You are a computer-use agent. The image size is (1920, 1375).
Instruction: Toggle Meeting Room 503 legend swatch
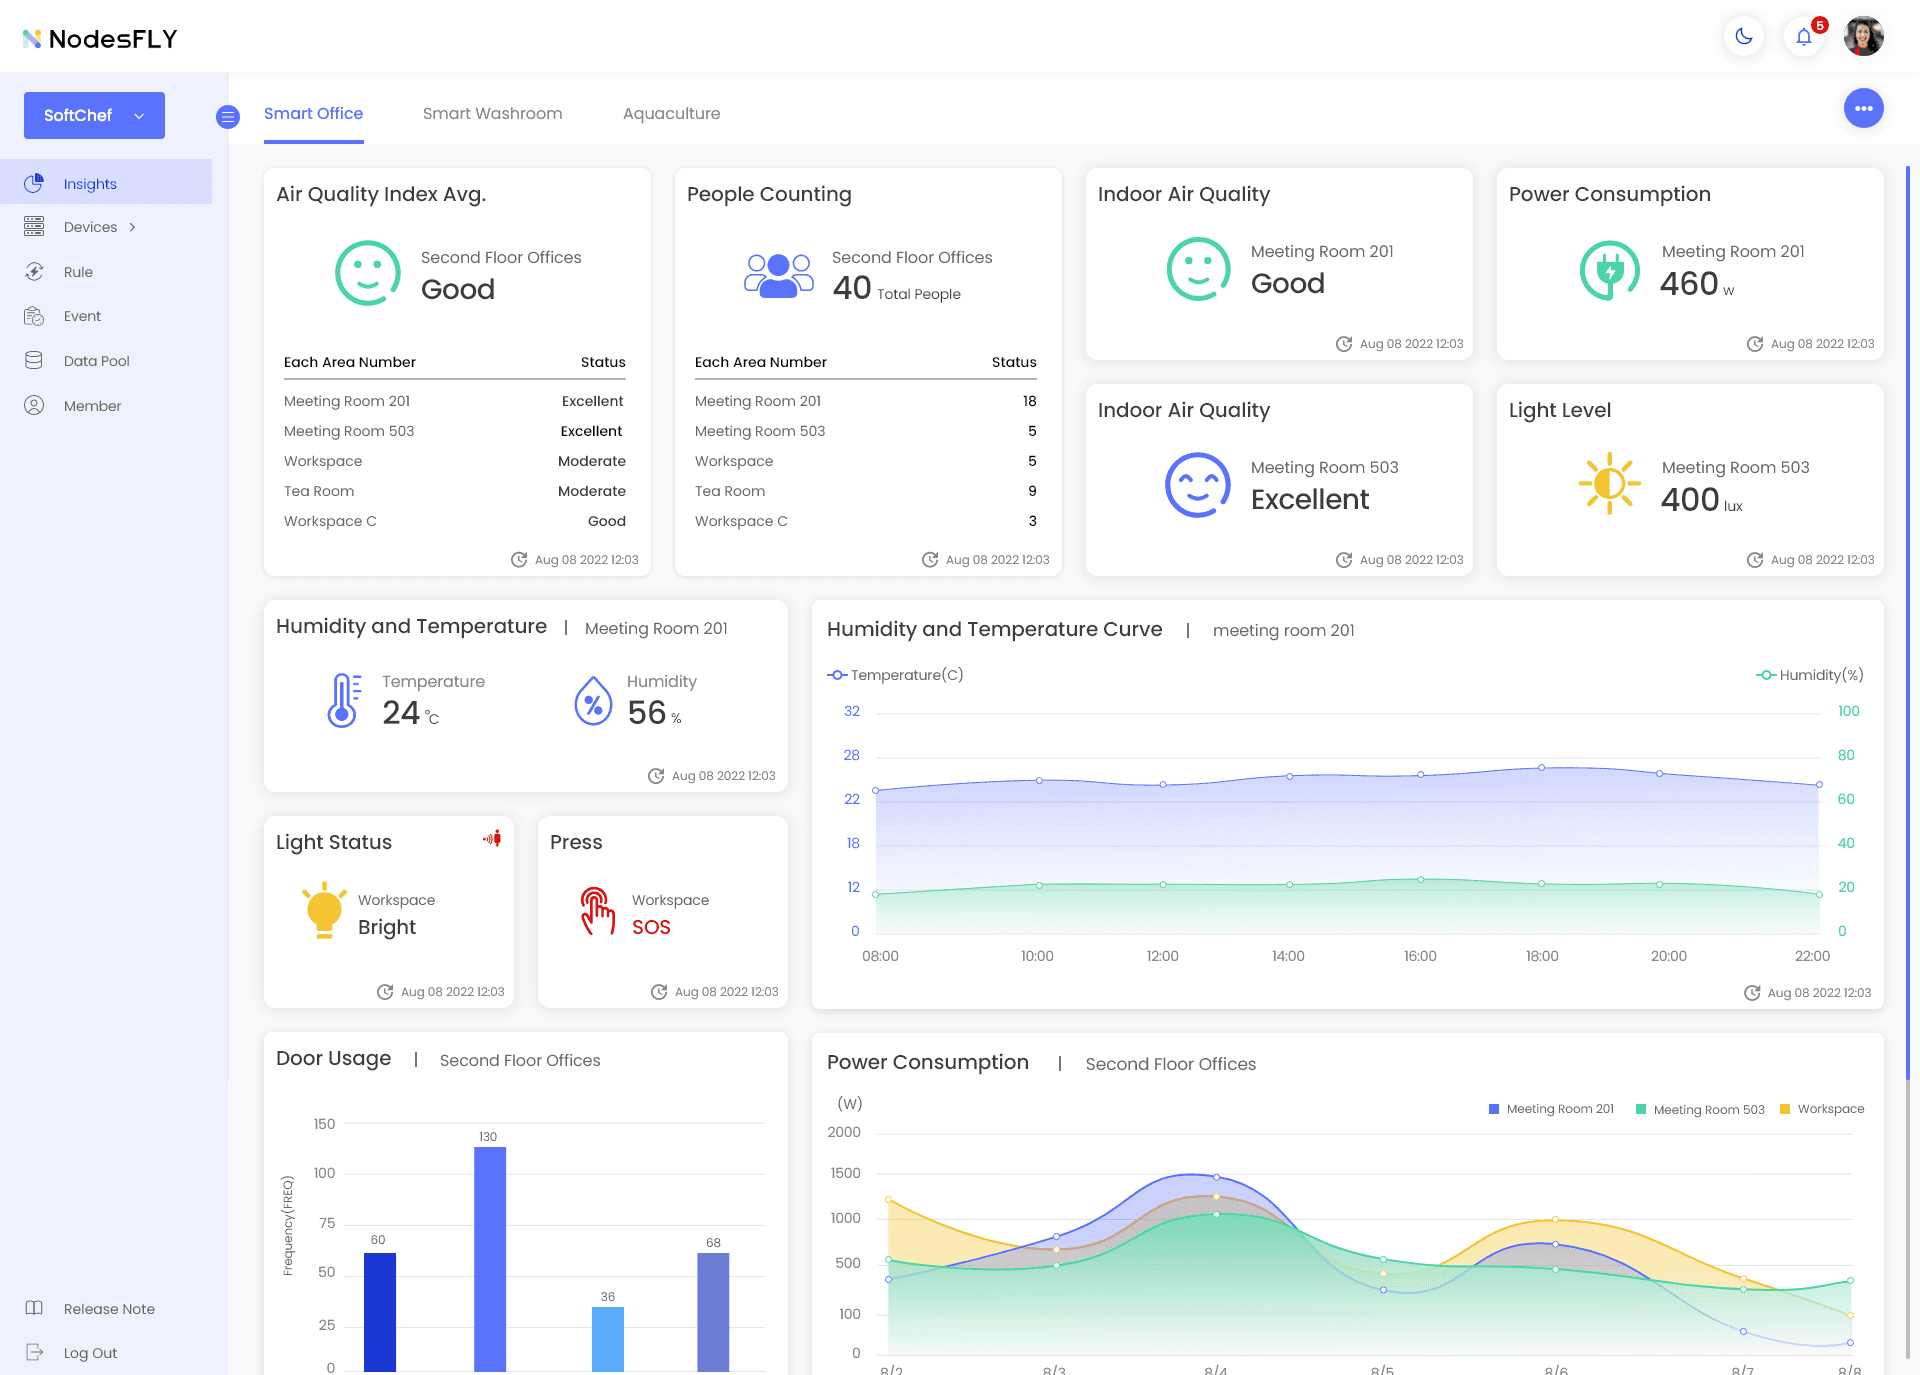click(x=1641, y=1109)
